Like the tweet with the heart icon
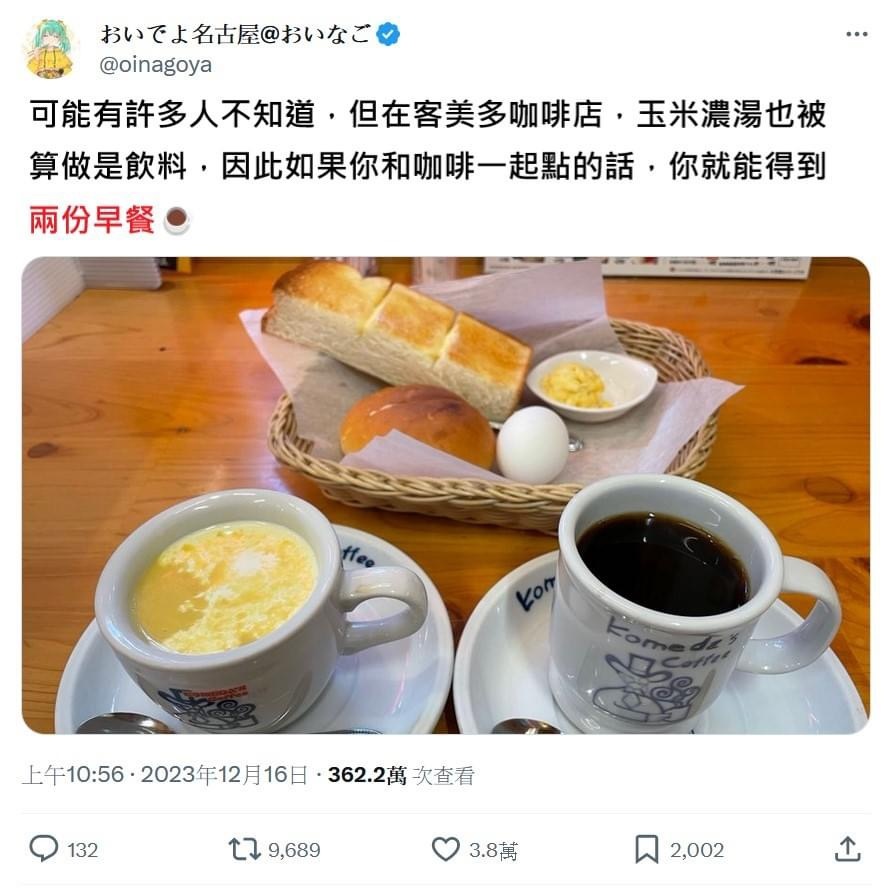The height and width of the screenshot is (888, 889). [446, 849]
